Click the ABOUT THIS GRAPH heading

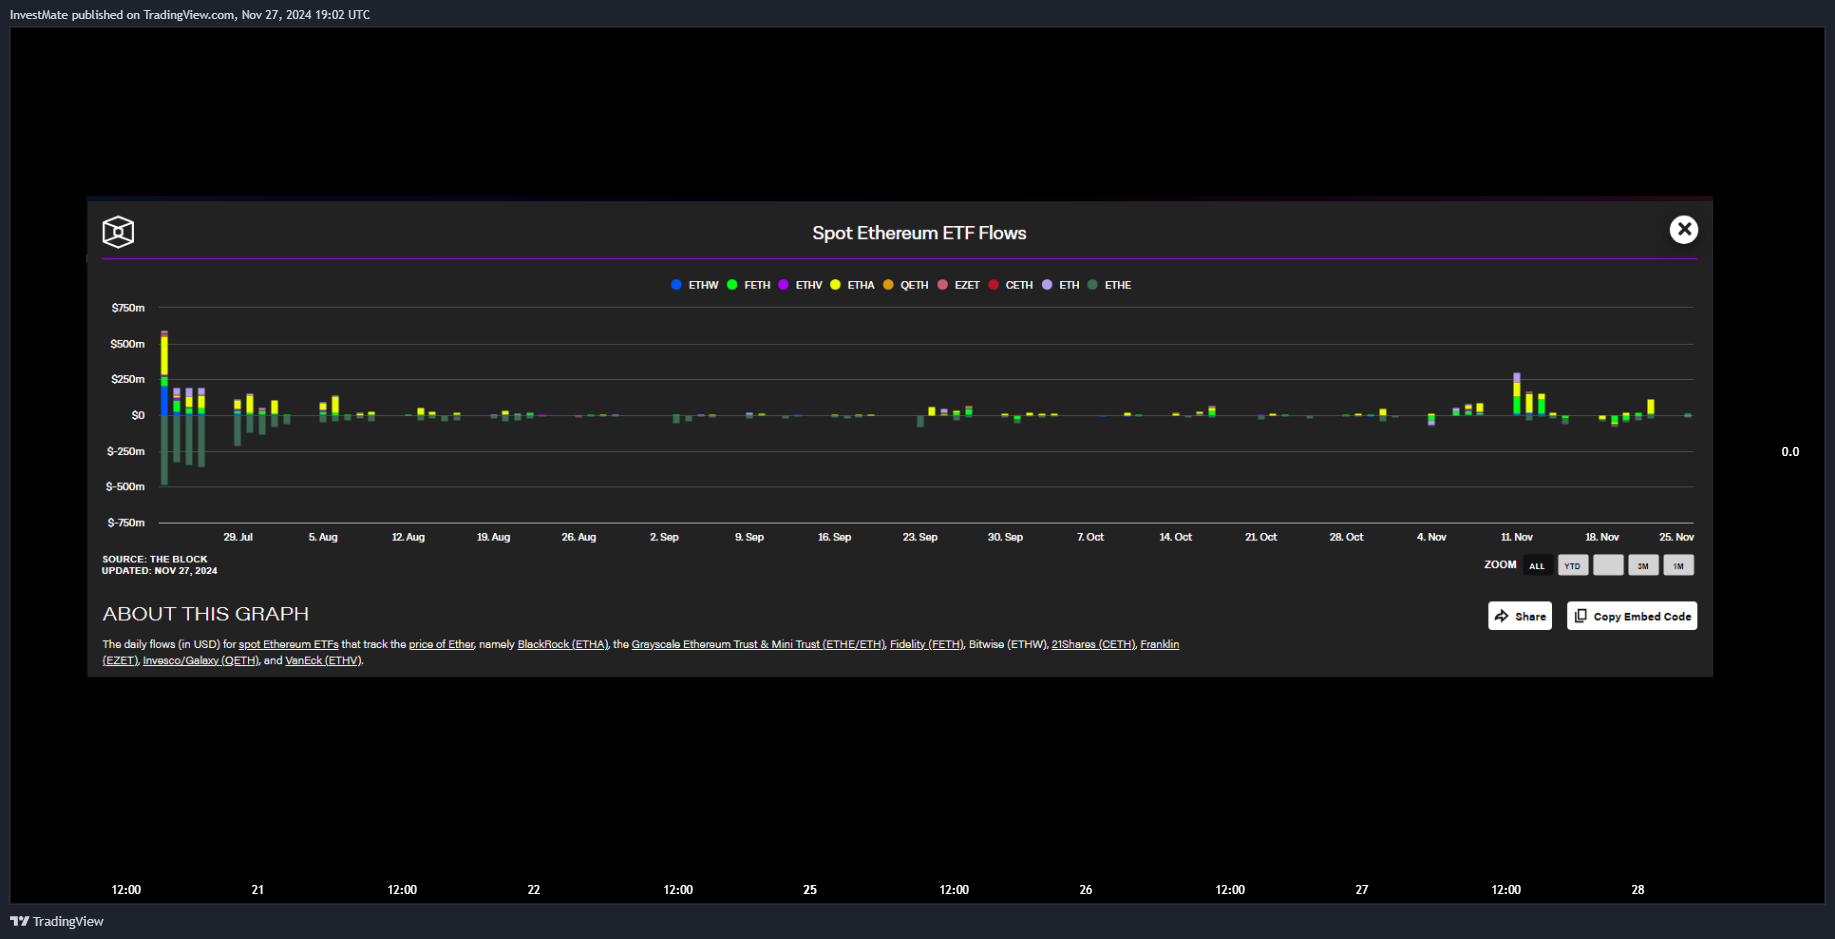click(206, 614)
